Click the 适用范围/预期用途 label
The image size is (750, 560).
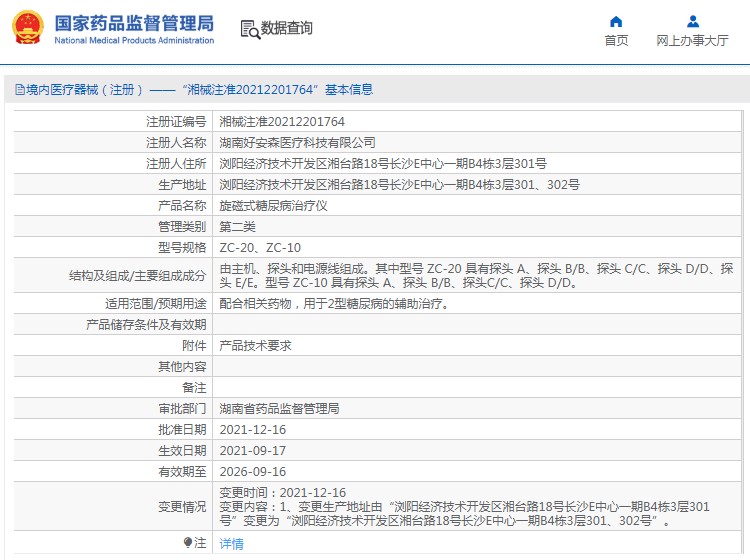pyautogui.click(x=156, y=304)
